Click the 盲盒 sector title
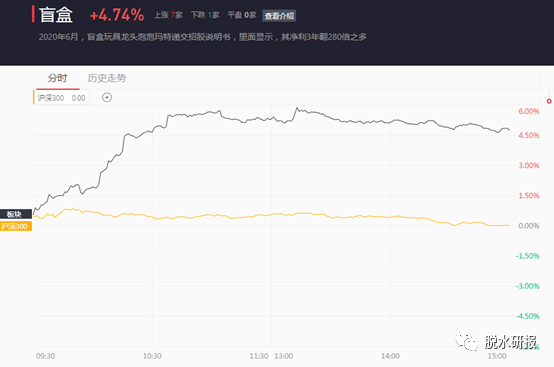The height and width of the screenshot is (367, 554). point(56,15)
